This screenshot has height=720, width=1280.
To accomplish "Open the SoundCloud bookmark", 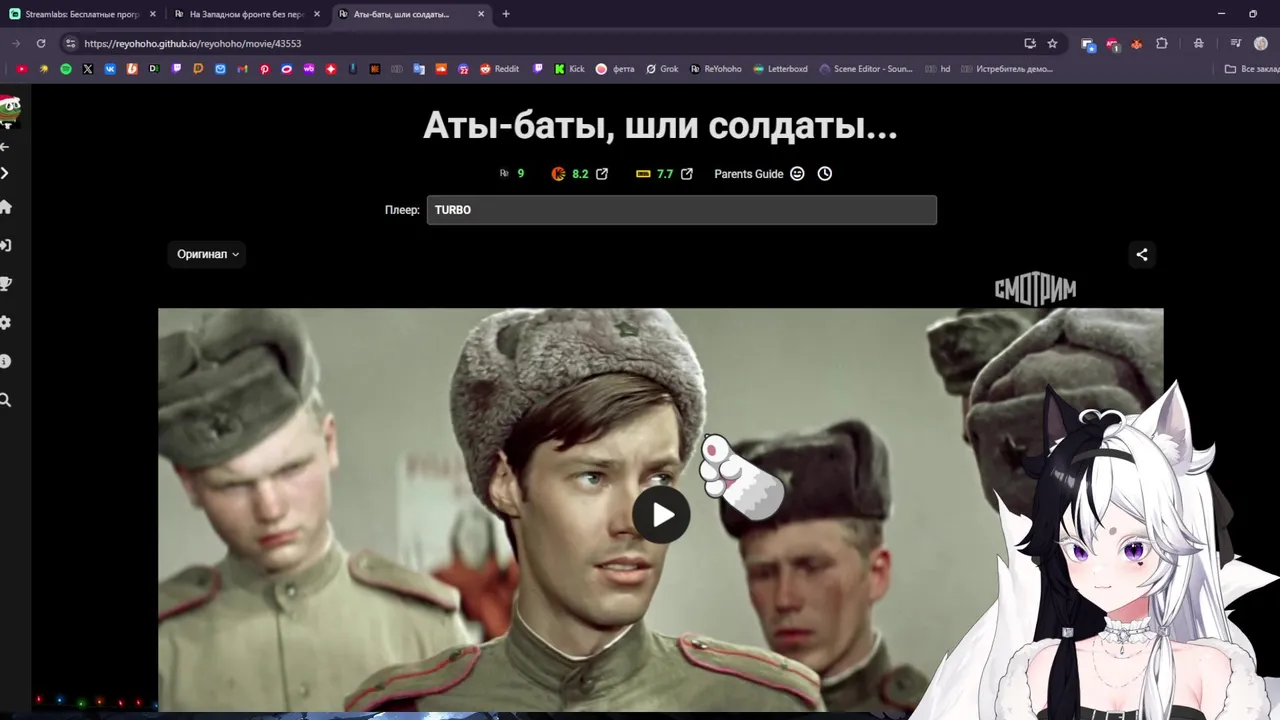I will [x=441, y=69].
